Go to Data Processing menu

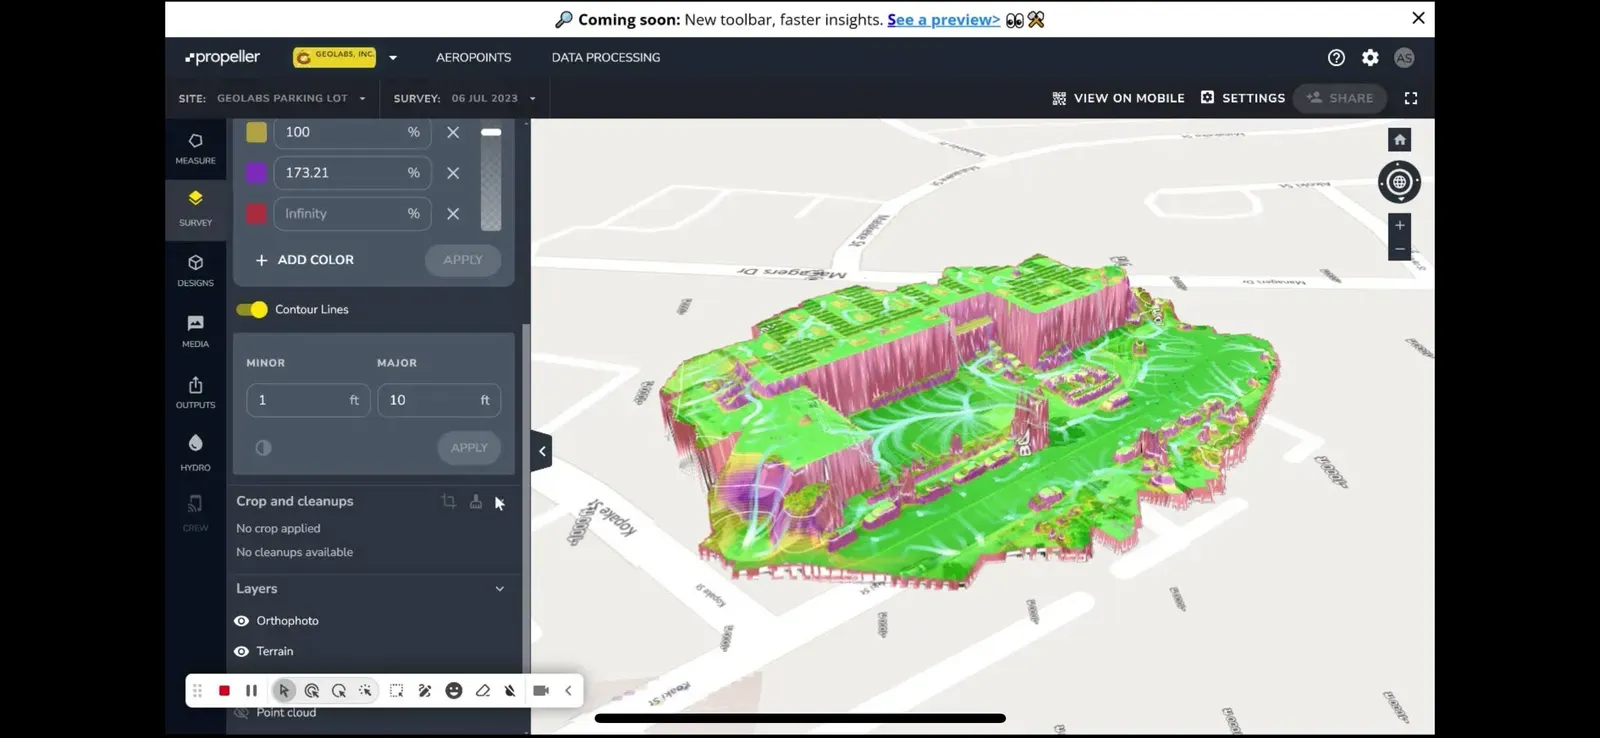pos(606,58)
